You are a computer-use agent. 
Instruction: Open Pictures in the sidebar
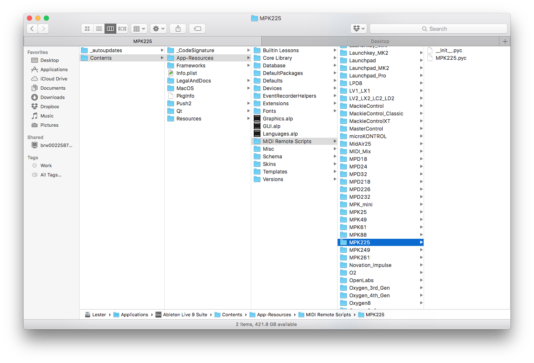(49, 125)
